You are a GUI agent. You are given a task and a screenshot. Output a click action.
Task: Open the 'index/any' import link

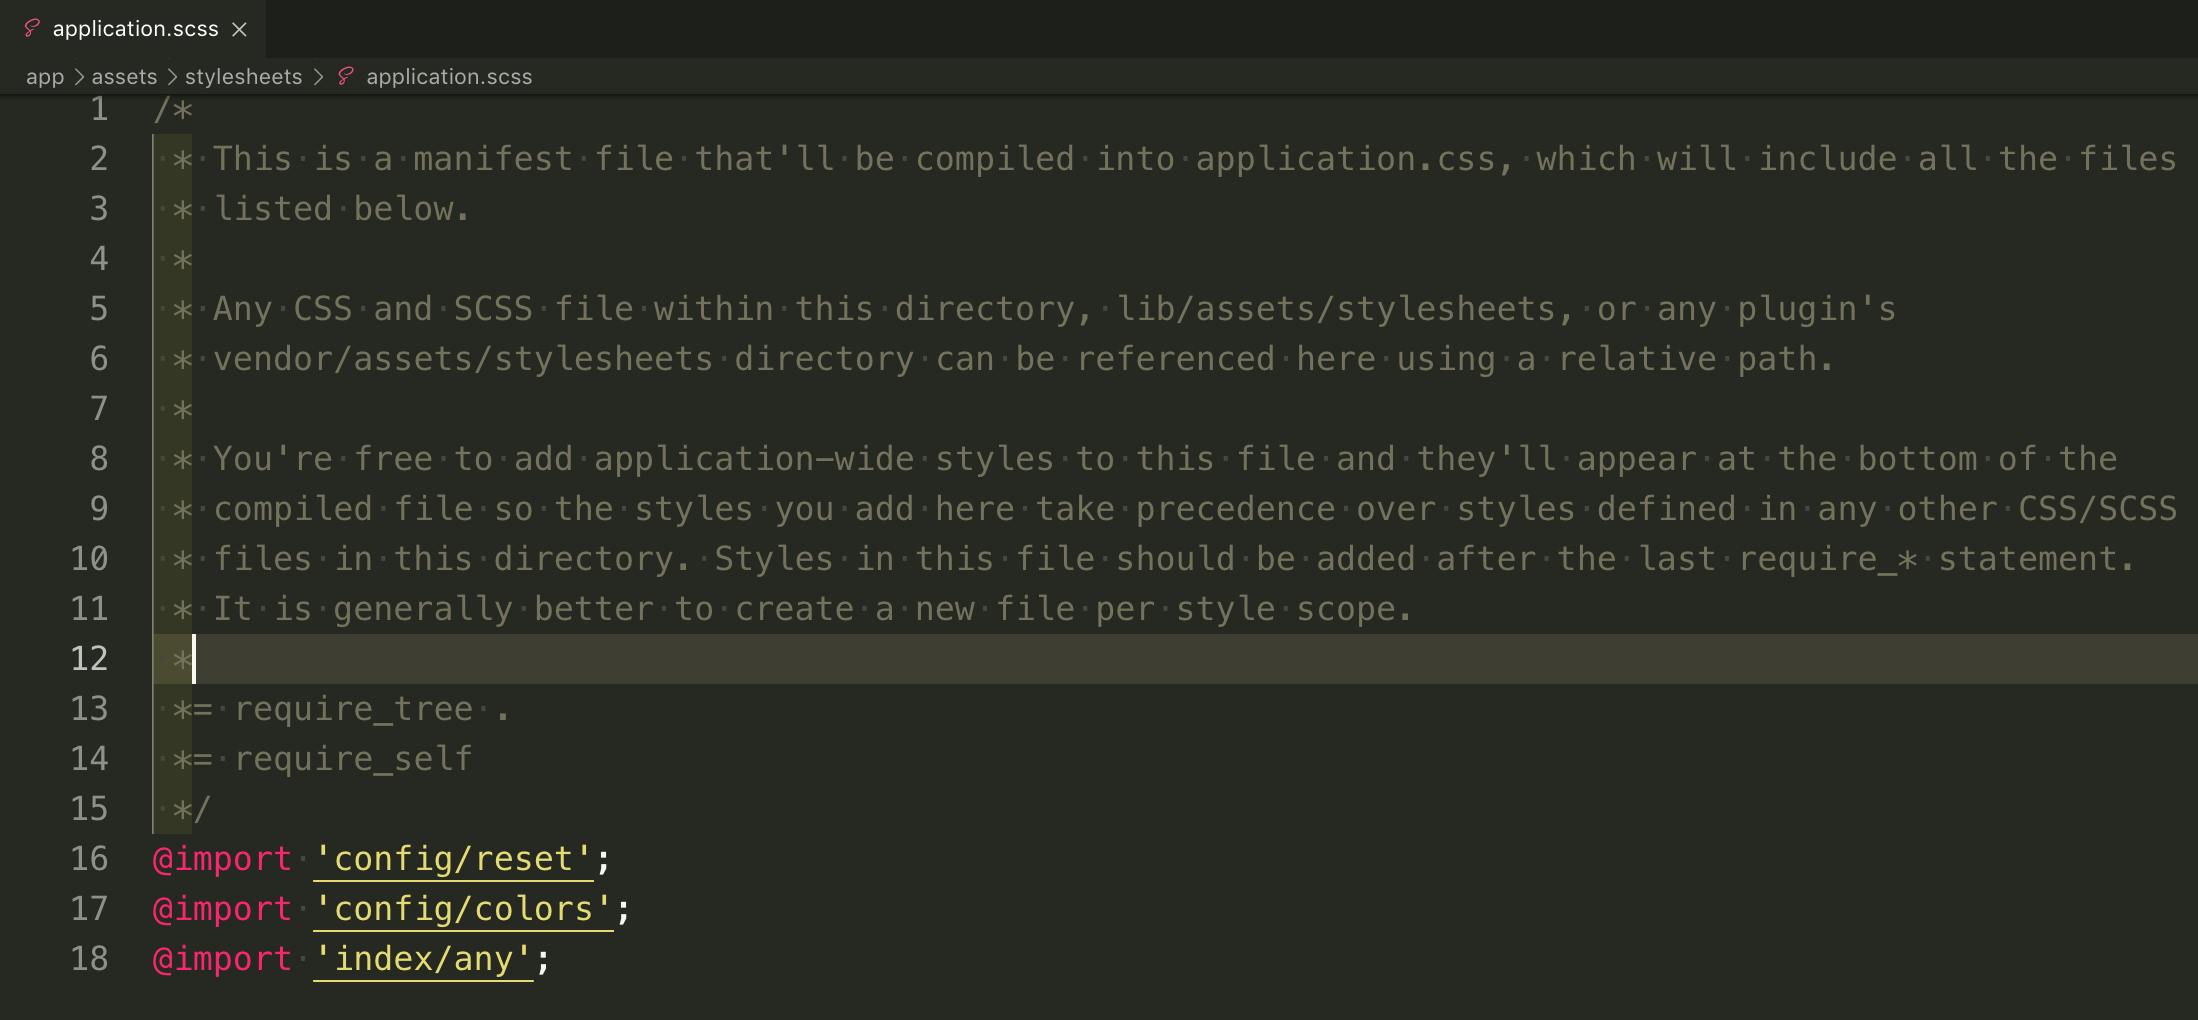point(423,958)
